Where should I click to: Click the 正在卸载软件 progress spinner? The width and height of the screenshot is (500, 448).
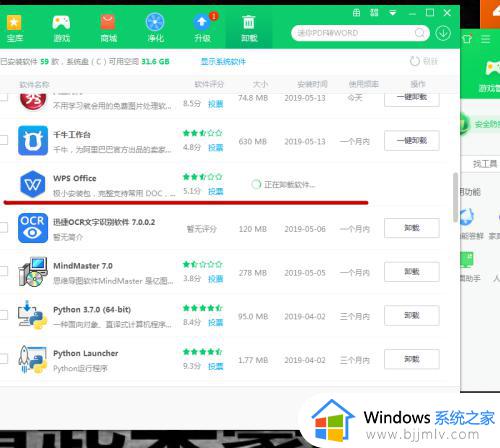(256, 184)
